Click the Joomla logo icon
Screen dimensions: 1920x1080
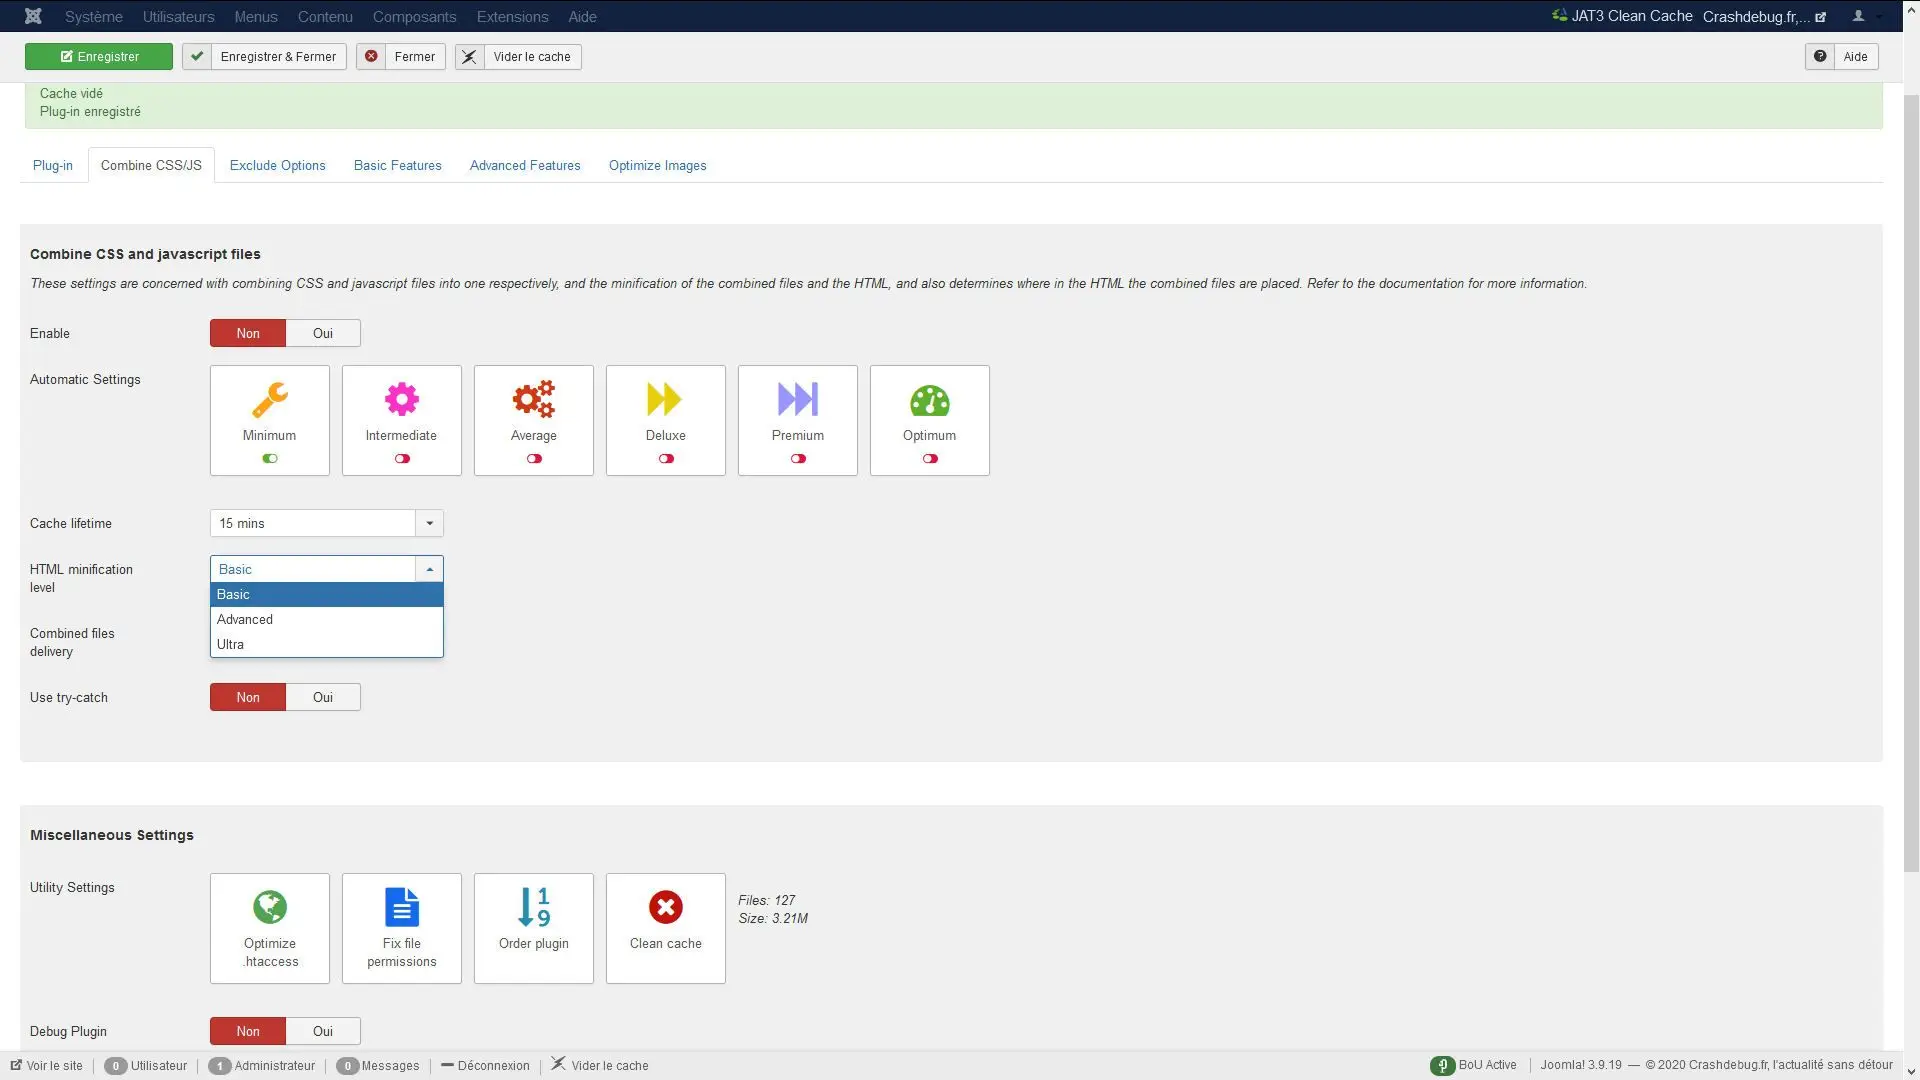[33, 16]
